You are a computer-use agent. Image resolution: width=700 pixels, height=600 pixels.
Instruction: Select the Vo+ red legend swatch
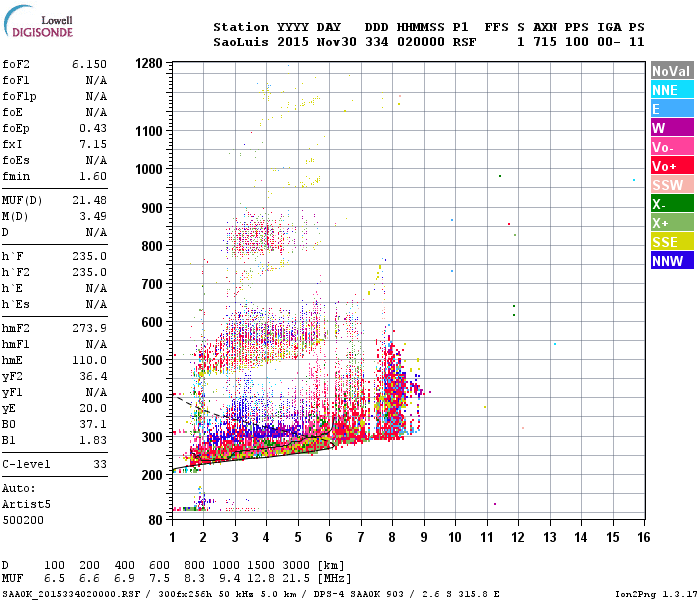pyautogui.click(x=672, y=166)
